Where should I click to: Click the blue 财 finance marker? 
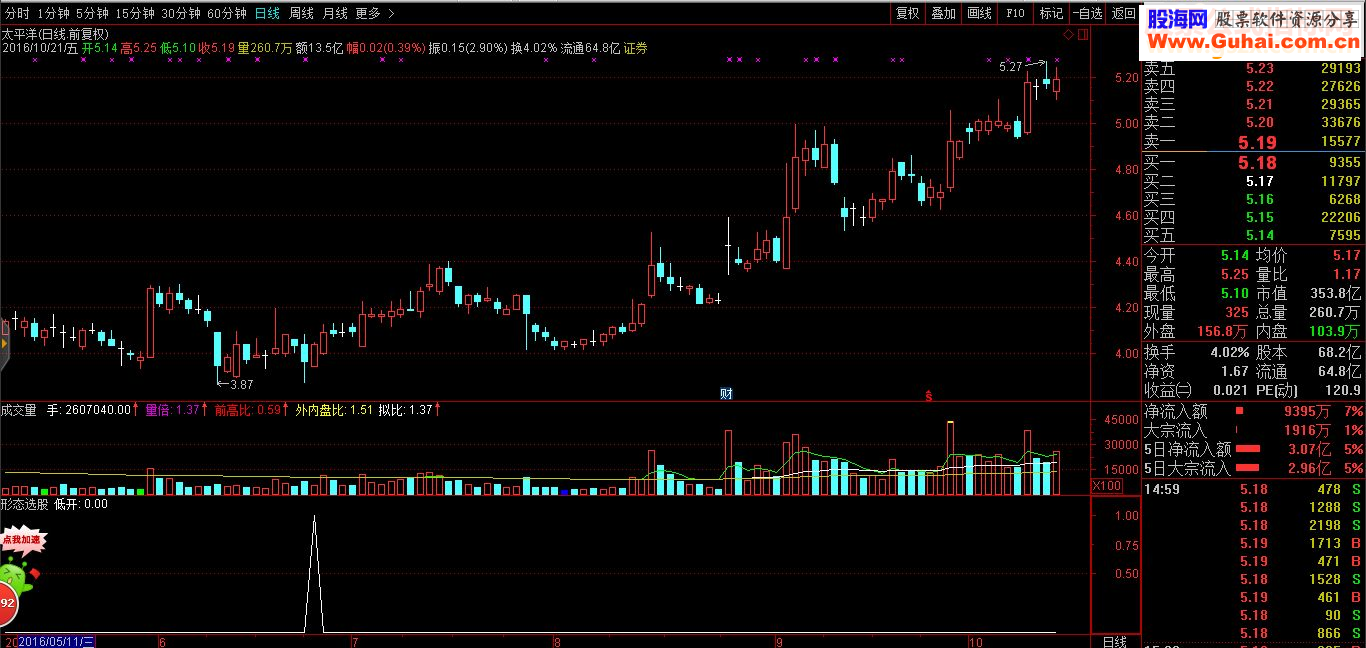click(726, 394)
